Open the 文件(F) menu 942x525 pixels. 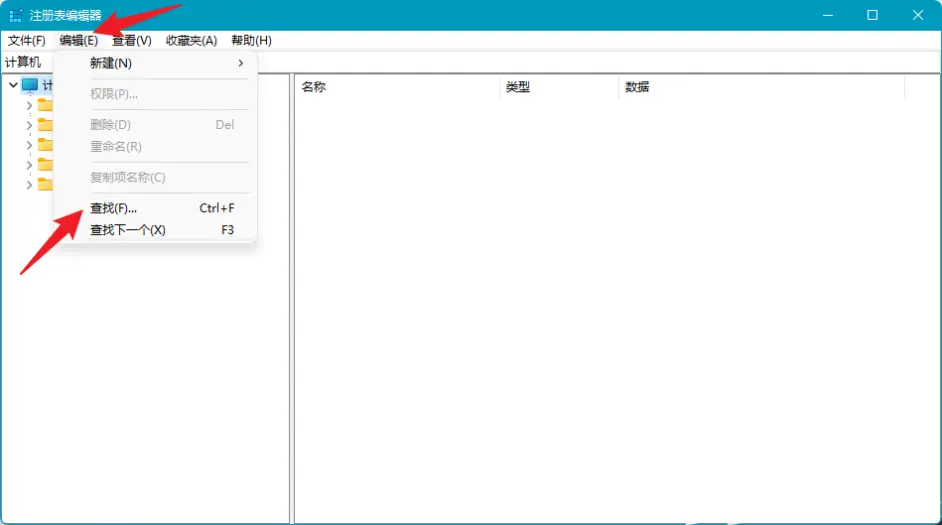point(27,40)
